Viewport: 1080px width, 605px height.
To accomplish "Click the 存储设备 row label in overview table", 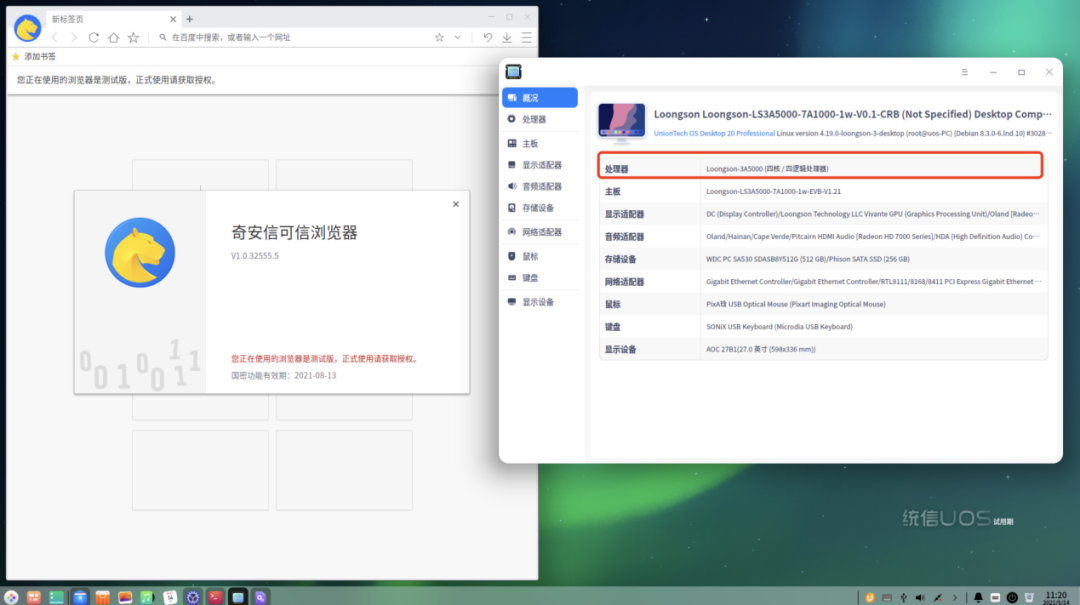I will click(621, 259).
